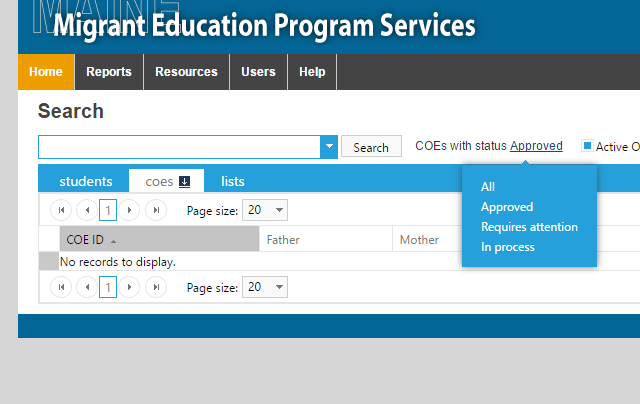Choose In process from status list
Screen dimensions: 640x404
point(508,247)
